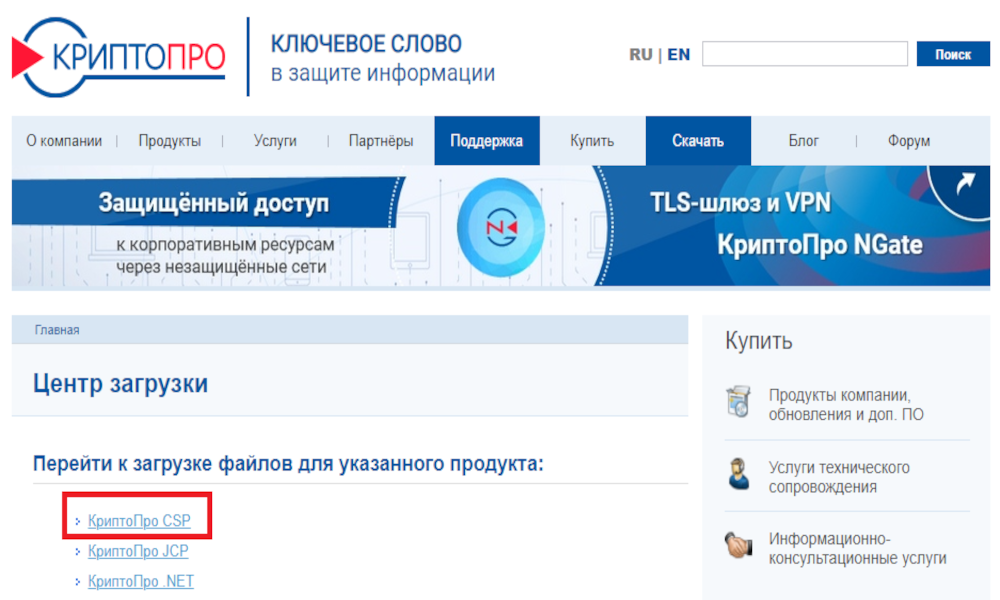Click the banner arrow icon
Viewport: 1000px width, 600px height.
tap(965, 184)
